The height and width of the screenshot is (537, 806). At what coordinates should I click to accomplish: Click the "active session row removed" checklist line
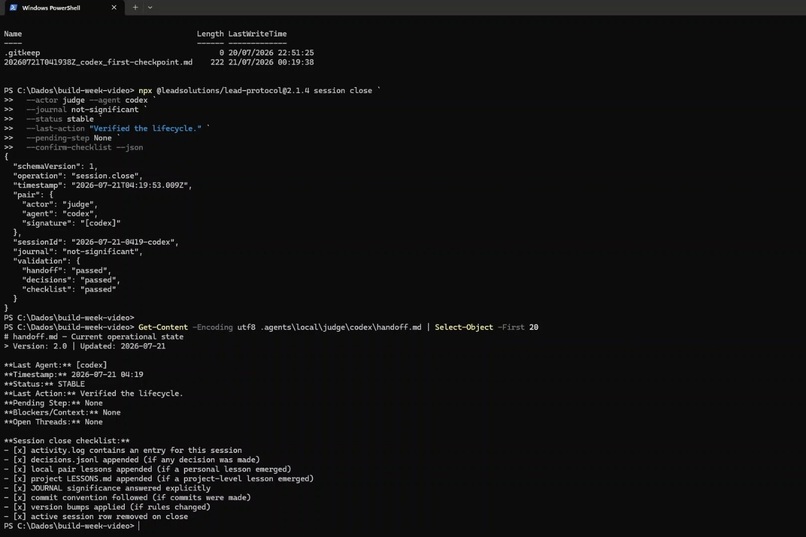click(x=96, y=517)
